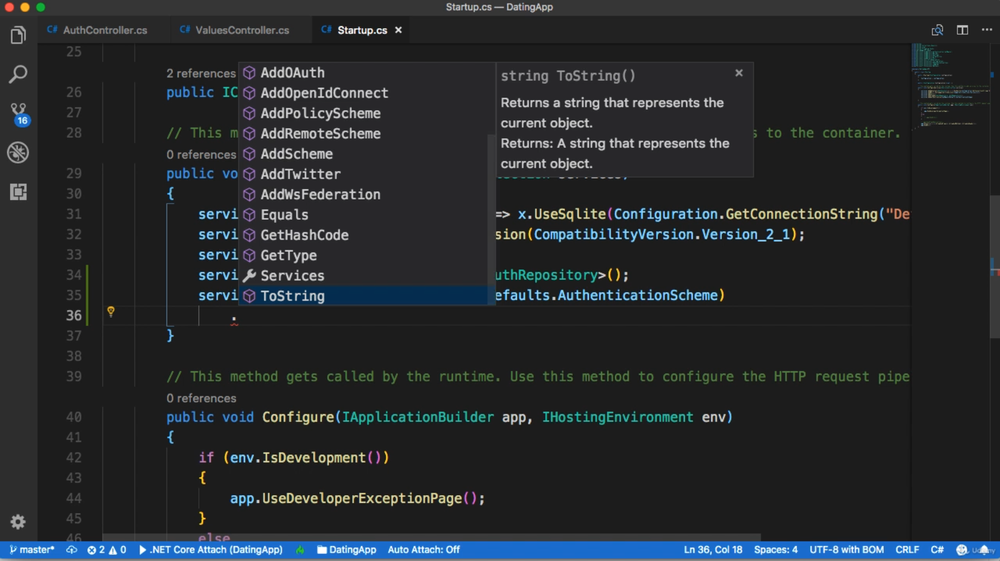The height and width of the screenshot is (561, 1000).
Task: Close the Startup.cs tab
Action: point(398,30)
